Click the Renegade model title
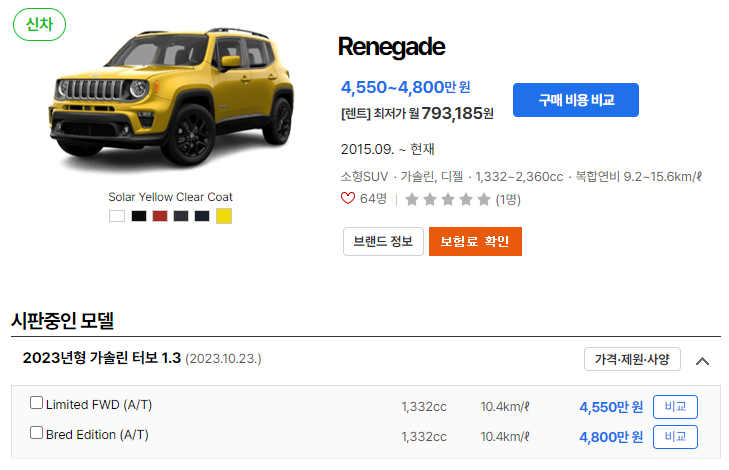729x470 pixels. tap(391, 47)
